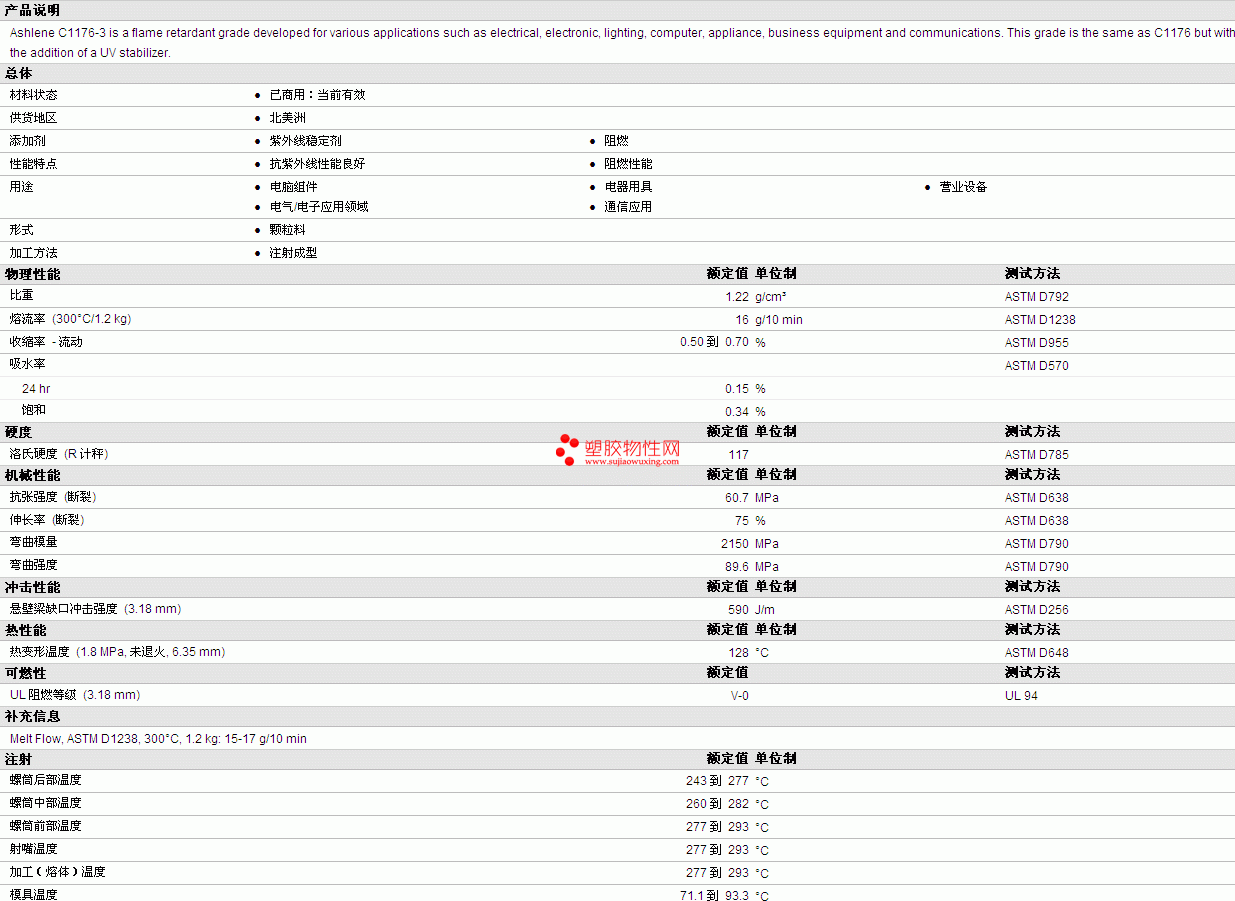The image size is (1235, 901).
Task: Click the 供货地区 row label
Action: pyautogui.click(x=34, y=118)
